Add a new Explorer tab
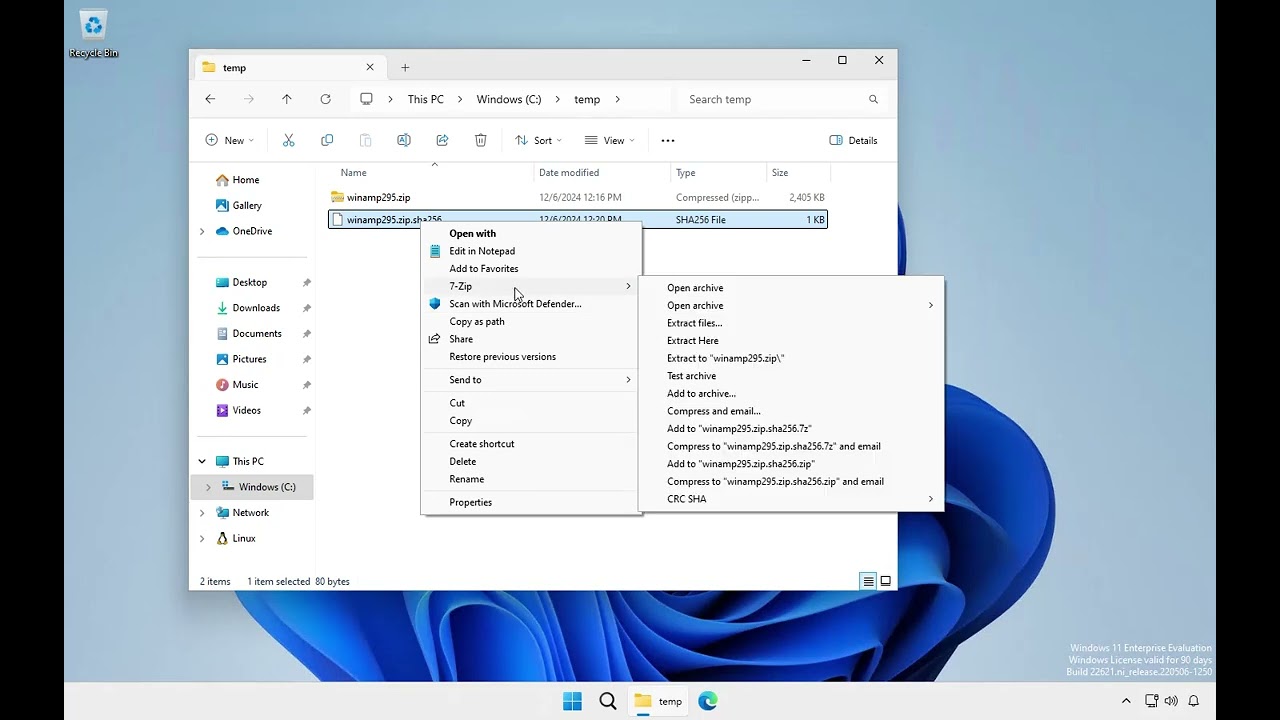This screenshot has width=1280, height=720. coord(405,67)
